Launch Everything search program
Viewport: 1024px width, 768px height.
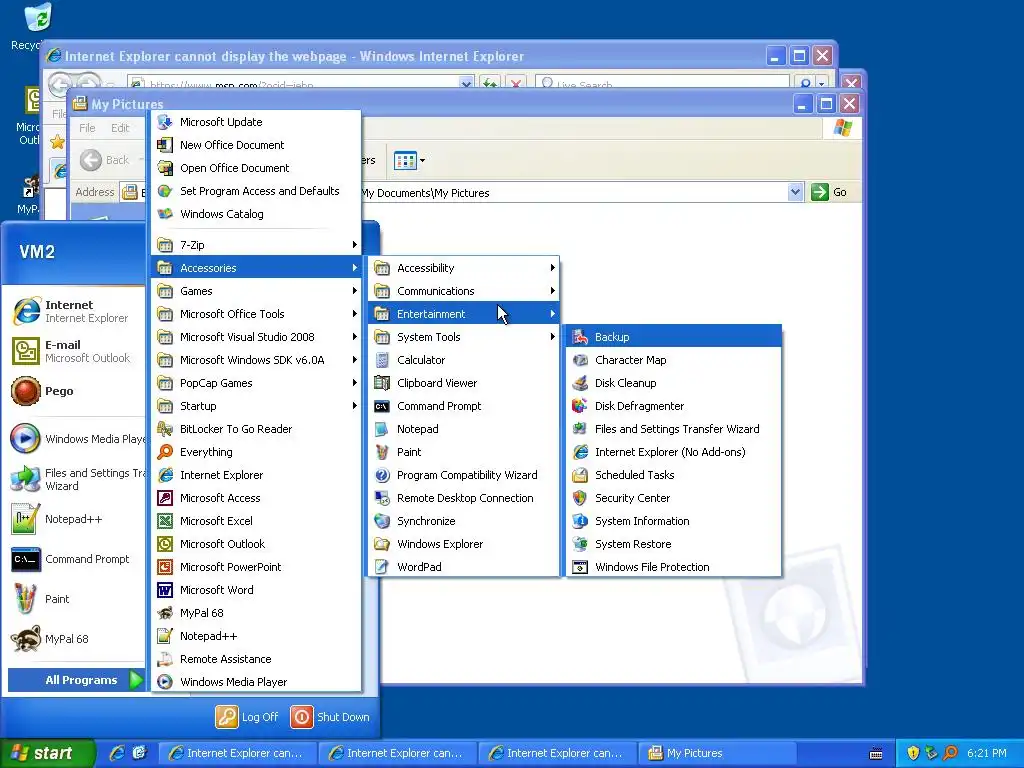(256, 452)
